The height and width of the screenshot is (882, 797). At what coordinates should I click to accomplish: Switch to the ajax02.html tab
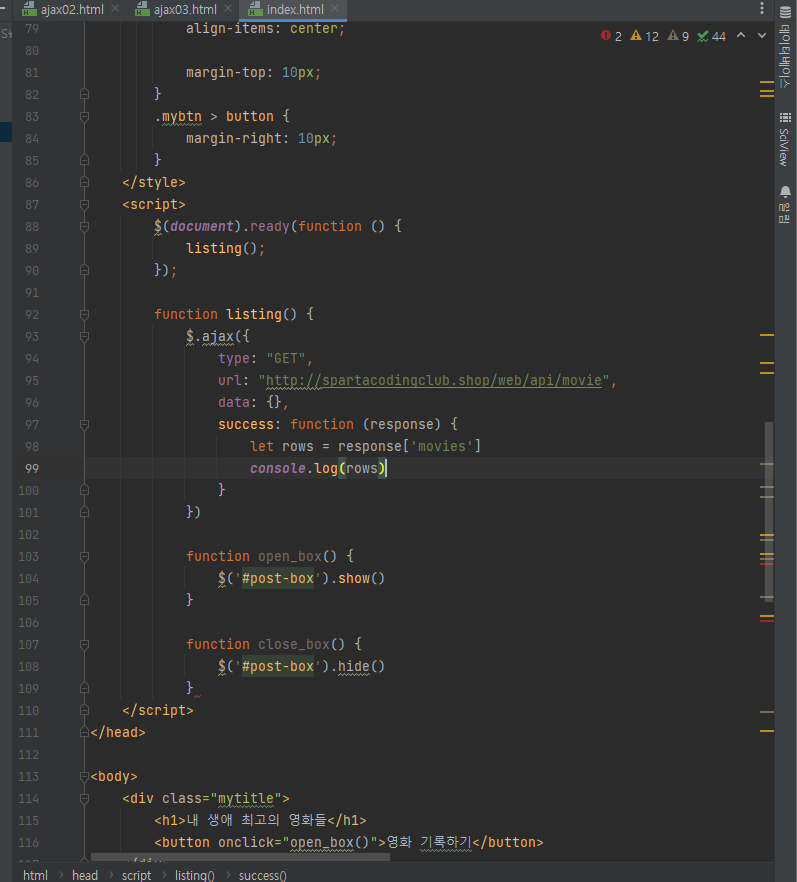coord(71,10)
